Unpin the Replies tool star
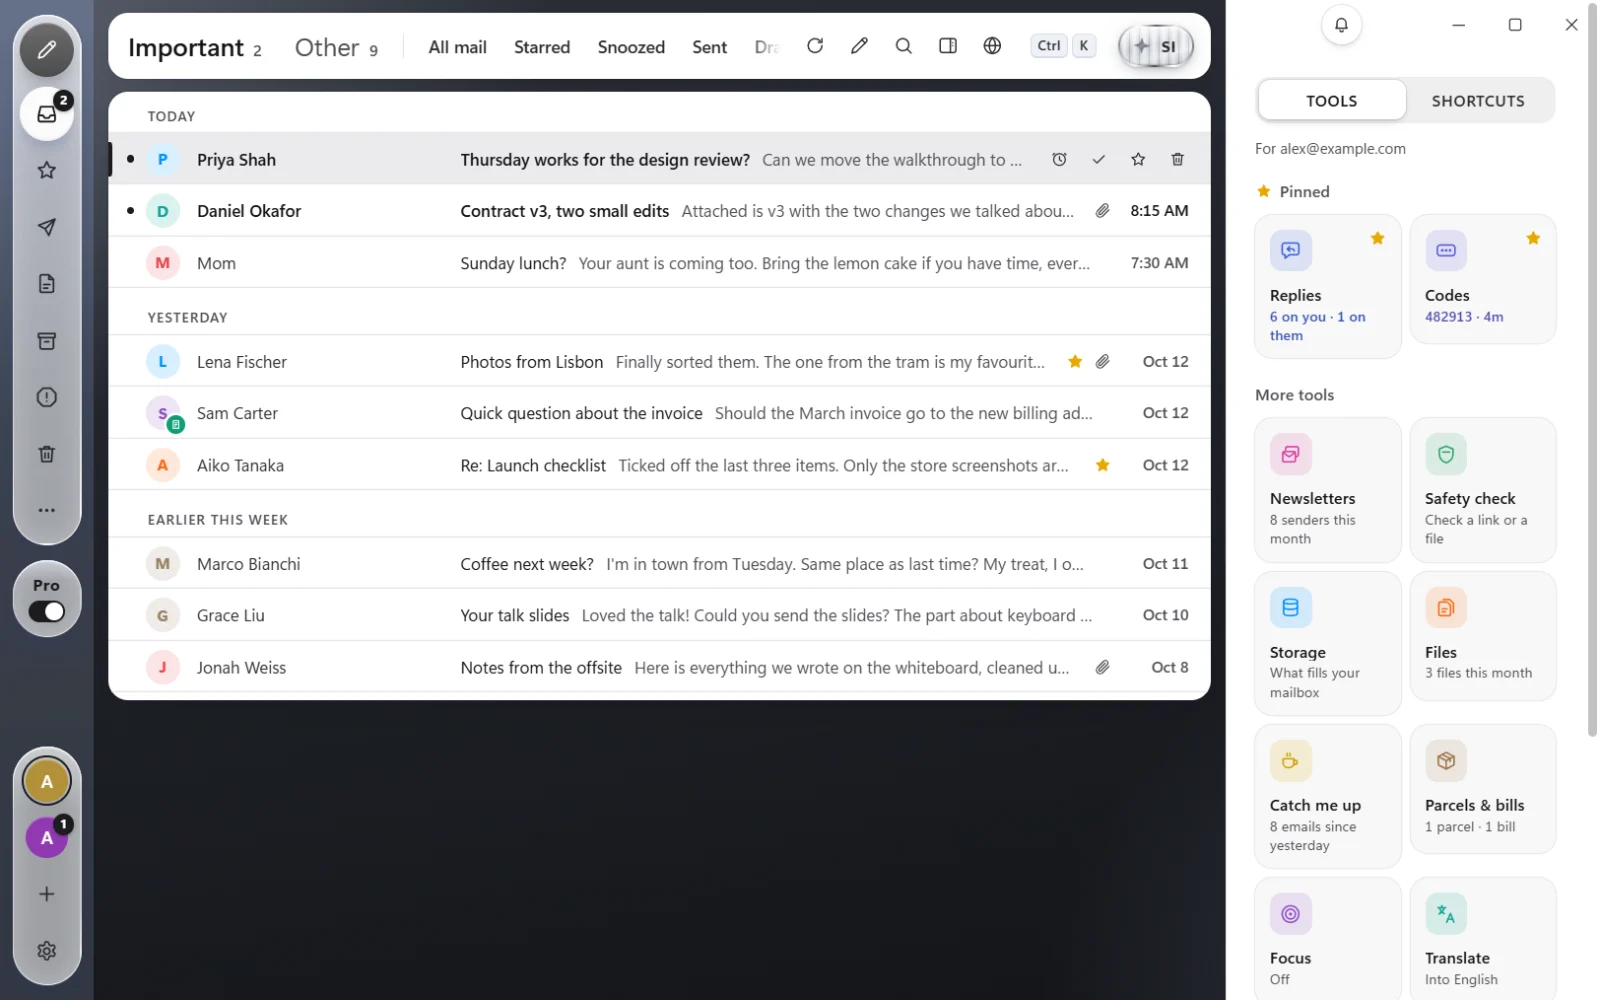The image size is (1600, 1000). pos(1377,238)
